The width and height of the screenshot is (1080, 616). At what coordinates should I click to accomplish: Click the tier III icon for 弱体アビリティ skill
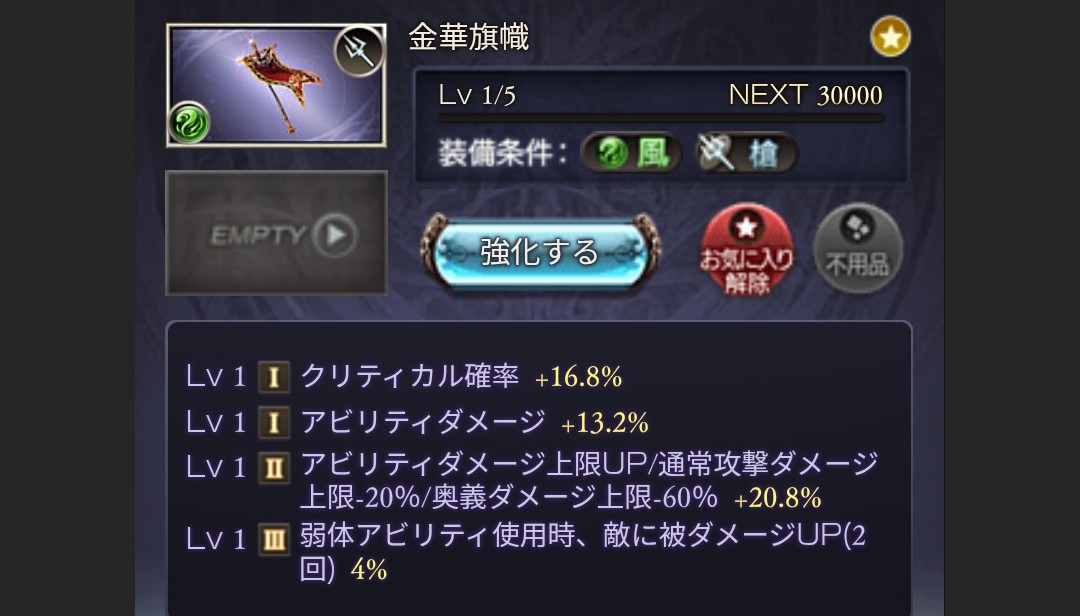tap(273, 540)
